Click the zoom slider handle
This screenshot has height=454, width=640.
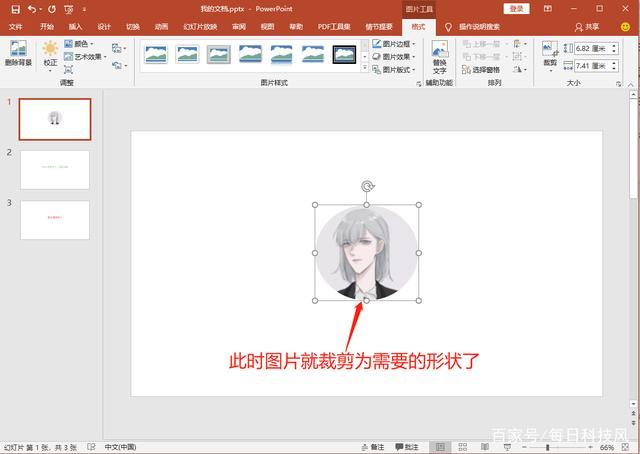[548, 447]
